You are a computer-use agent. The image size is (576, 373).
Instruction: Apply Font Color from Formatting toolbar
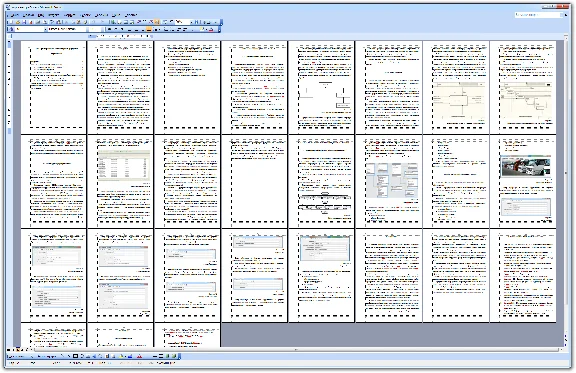tap(210, 29)
